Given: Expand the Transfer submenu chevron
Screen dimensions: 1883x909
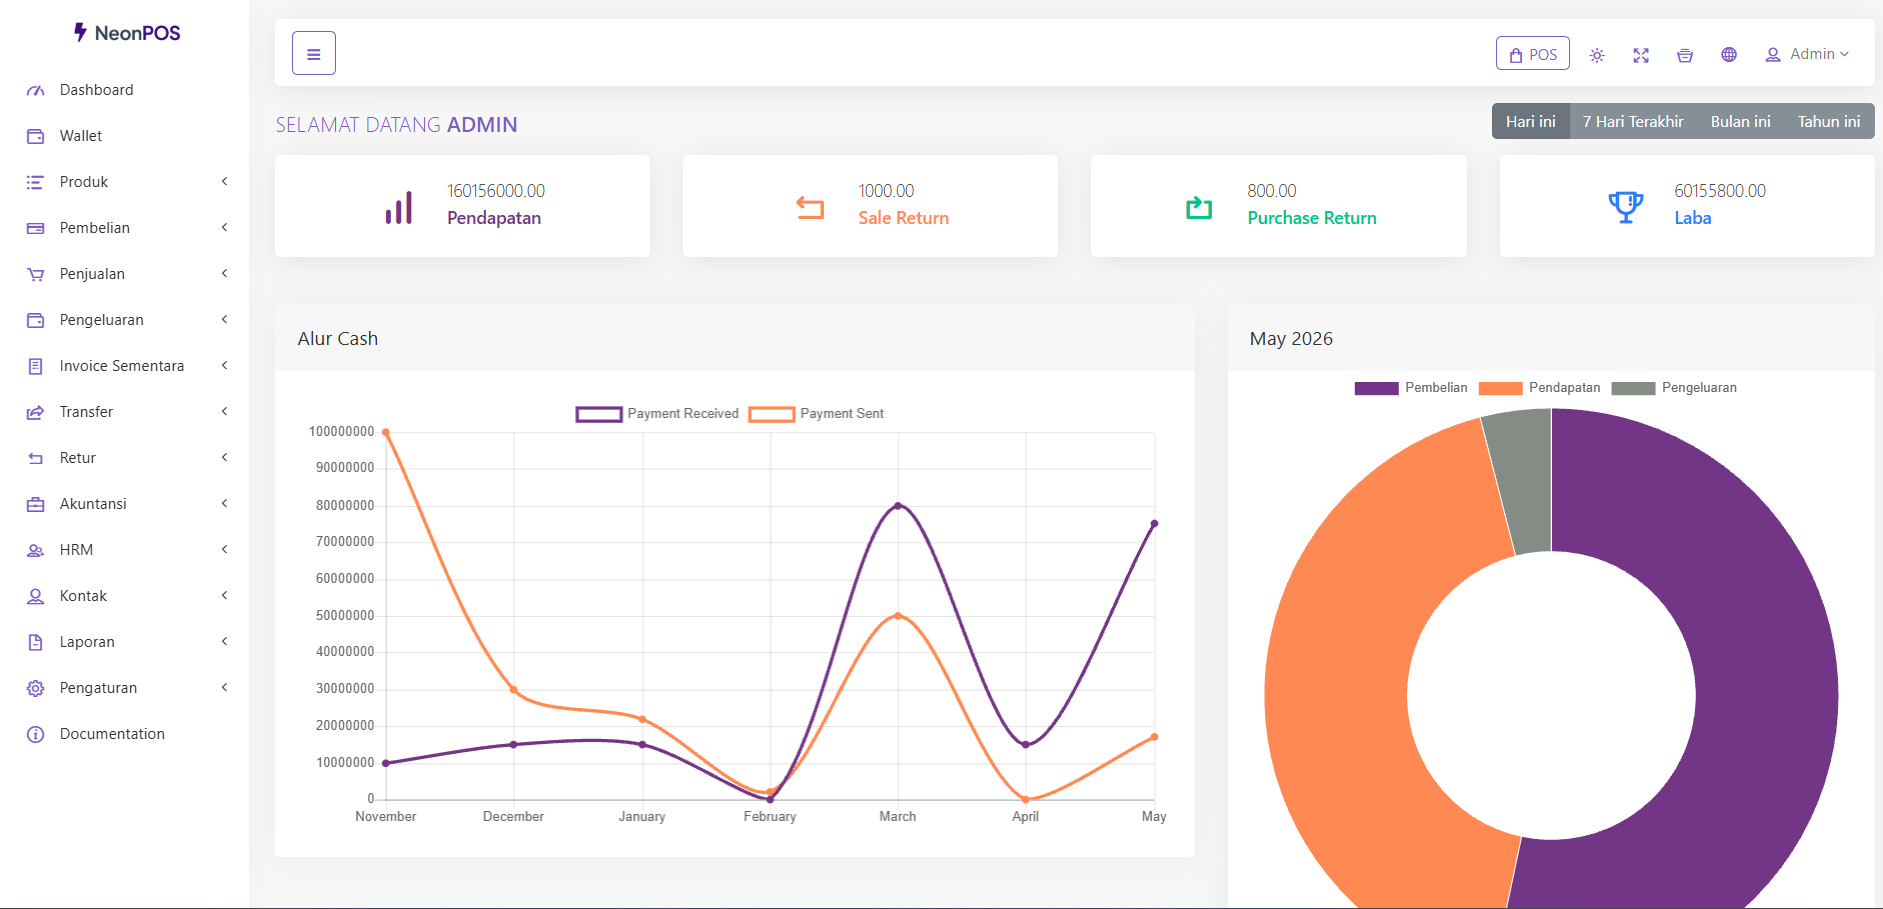Looking at the screenshot, I should point(225,411).
